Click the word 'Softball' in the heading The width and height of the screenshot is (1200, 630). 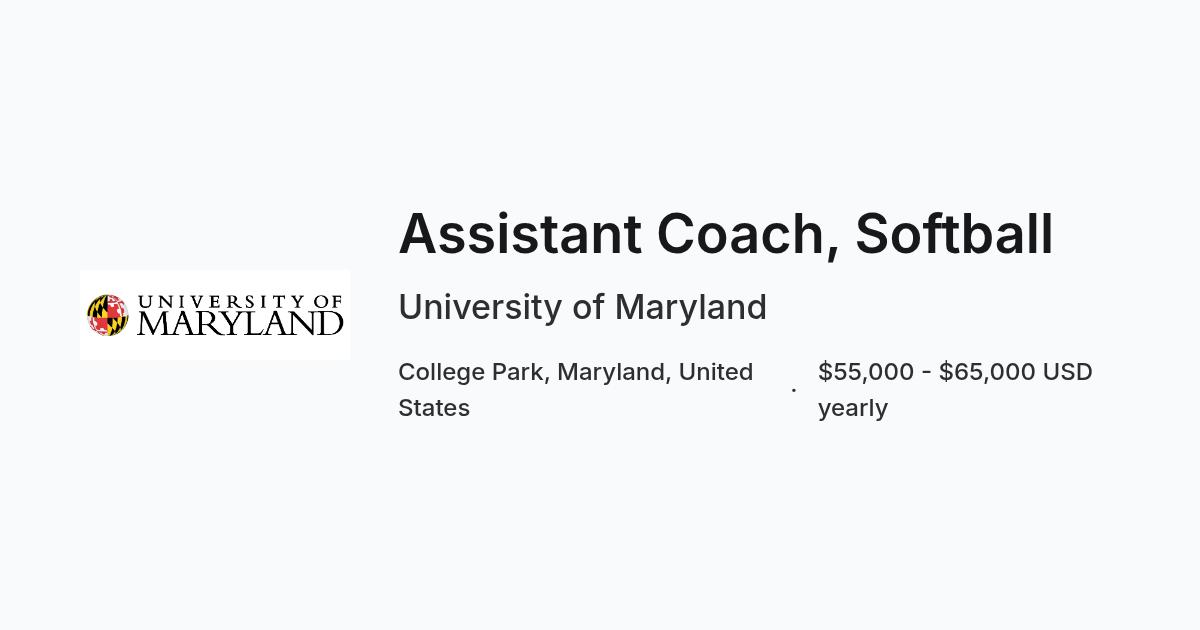pyautogui.click(x=954, y=234)
